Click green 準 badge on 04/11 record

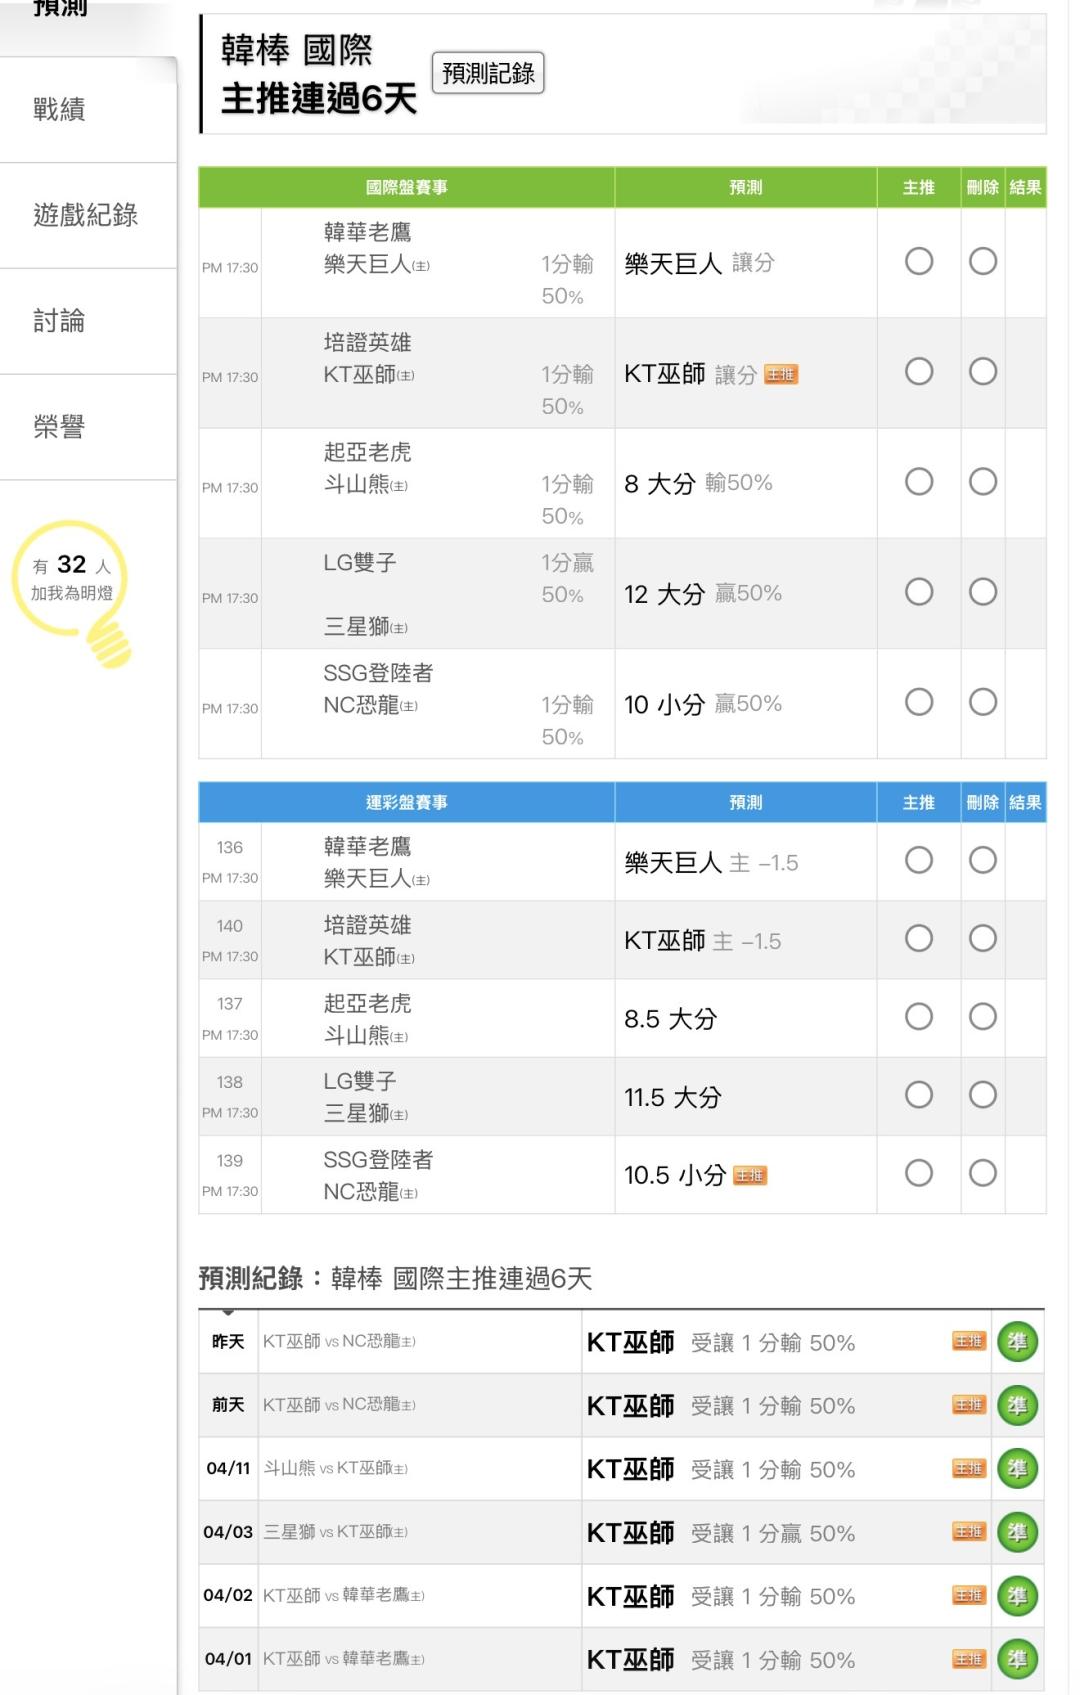click(1017, 1469)
